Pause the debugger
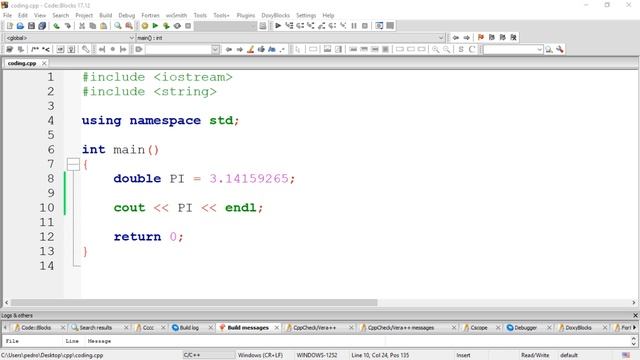Image resolution: width=640 pixels, height=360 pixels. pyautogui.click(x=354, y=26)
